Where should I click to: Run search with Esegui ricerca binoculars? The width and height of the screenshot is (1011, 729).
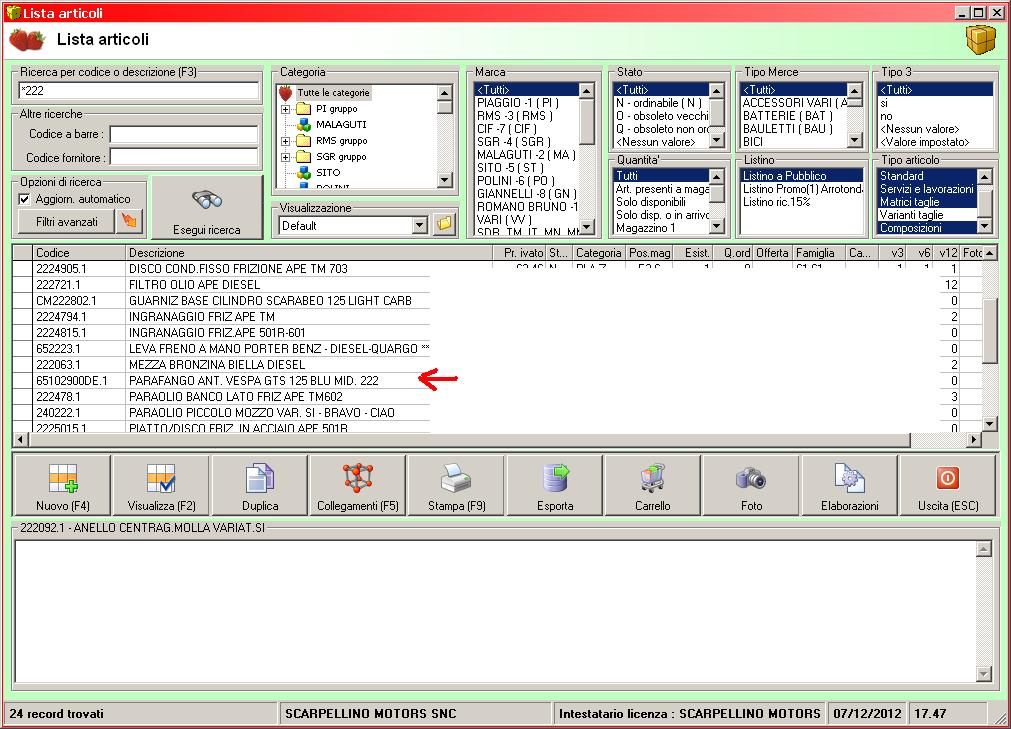(x=206, y=208)
